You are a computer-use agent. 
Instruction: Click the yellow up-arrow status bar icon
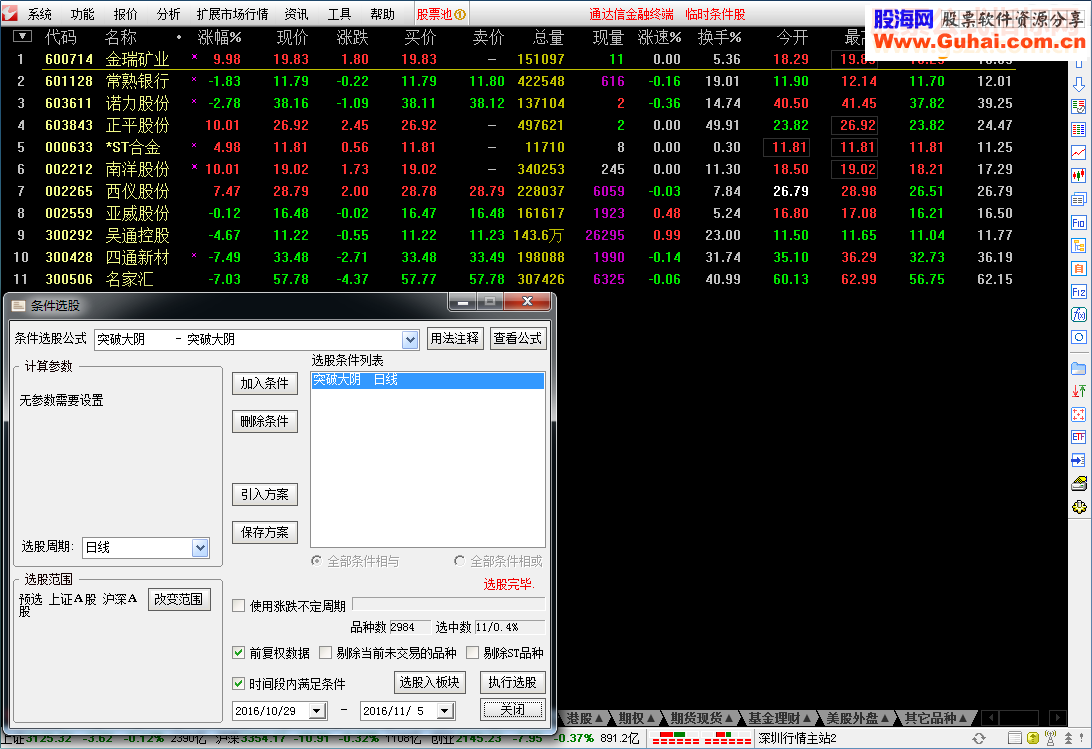point(1033,738)
